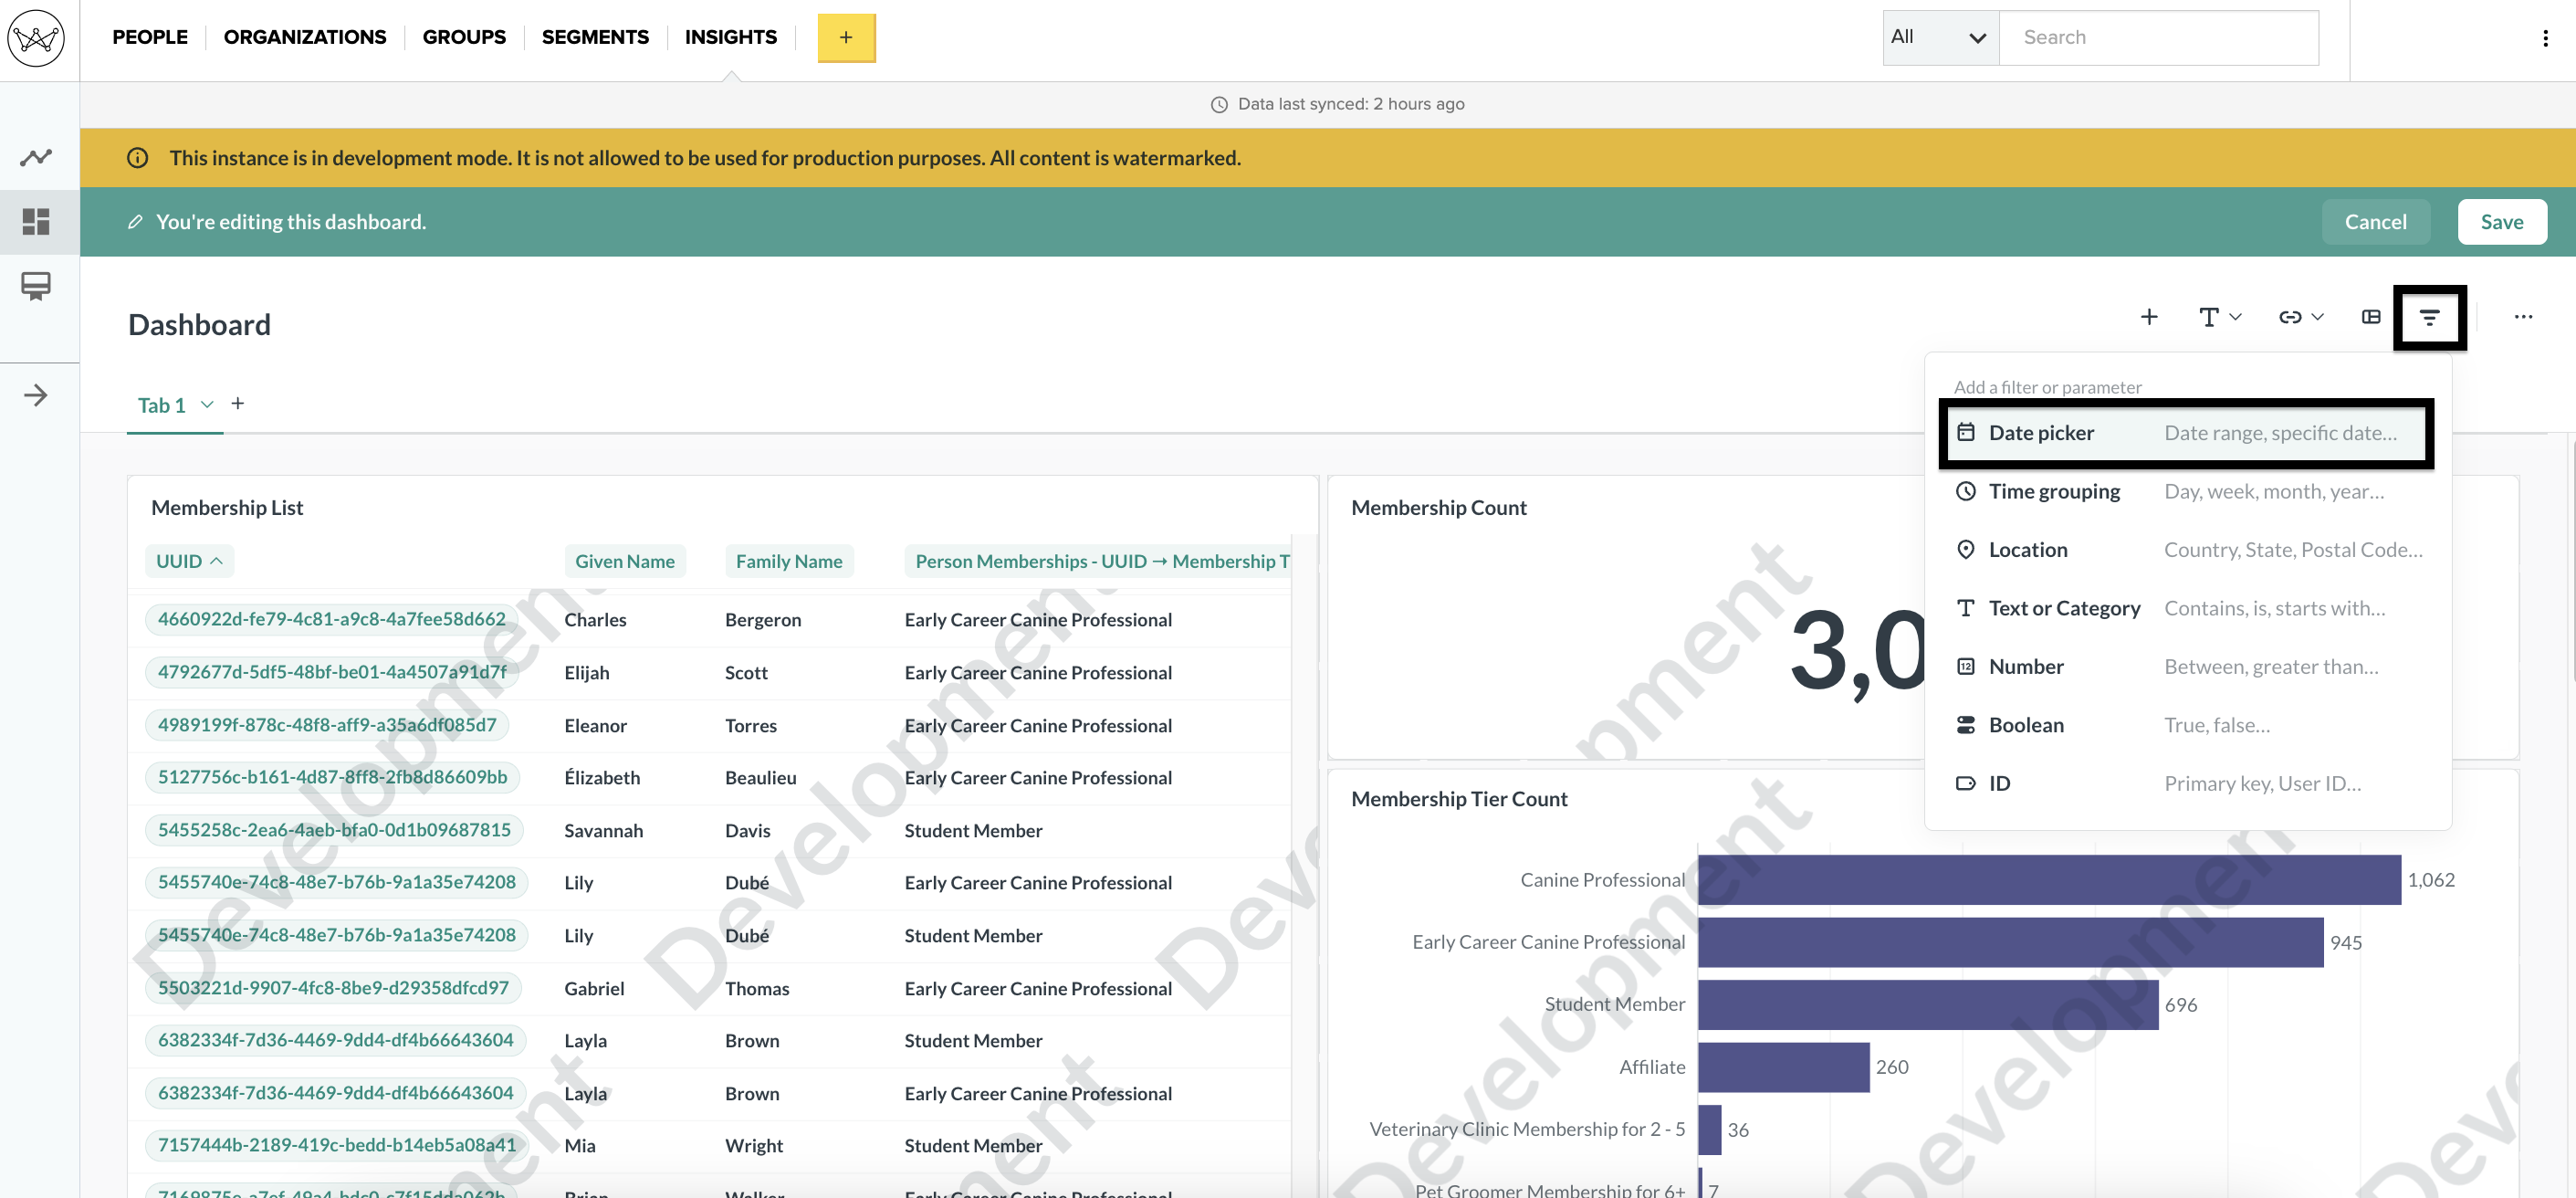Open the INSIGHTS menu
2576x1198 pixels.
pyautogui.click(x=731, y=37)
